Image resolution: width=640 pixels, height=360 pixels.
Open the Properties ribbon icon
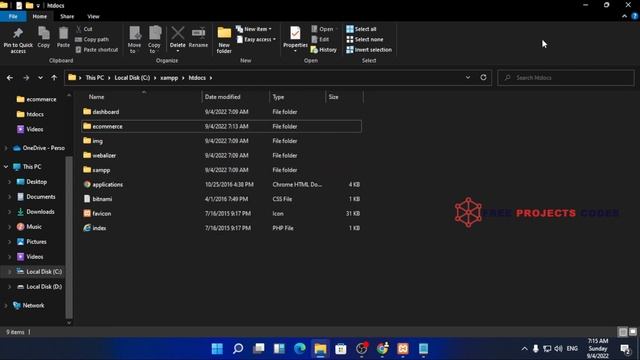tap(295, 39)
